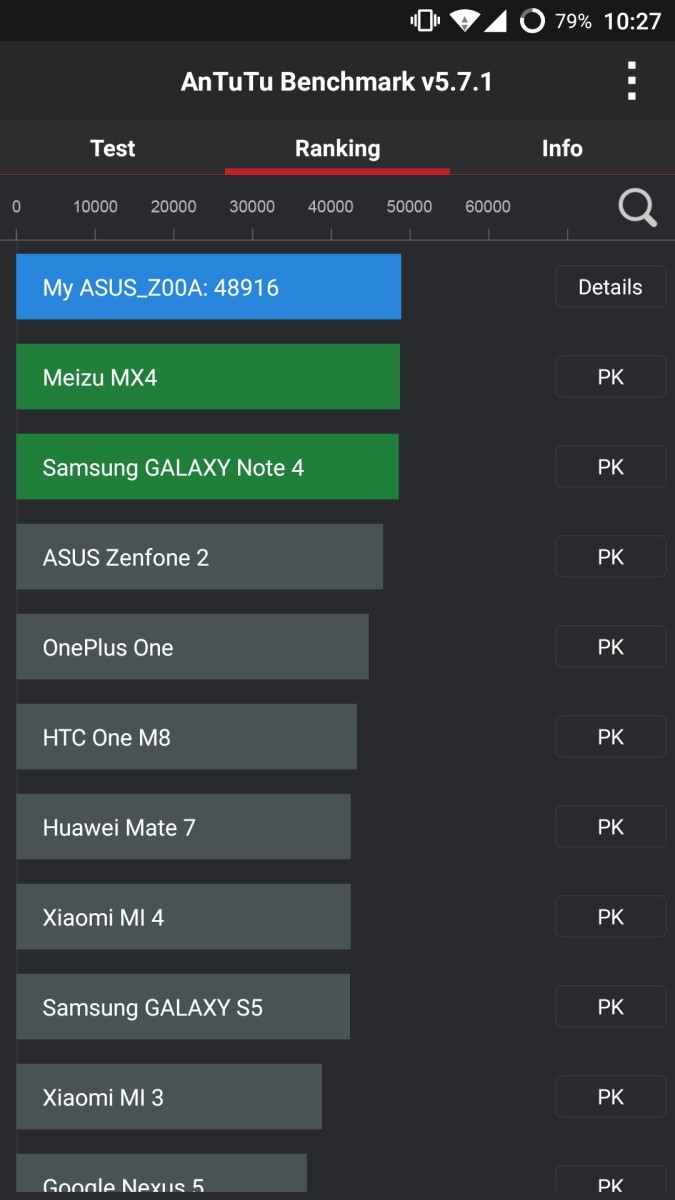Tap the cellular signal status icon
This screenshot has width=675, height=1200.
pos(495,21)
